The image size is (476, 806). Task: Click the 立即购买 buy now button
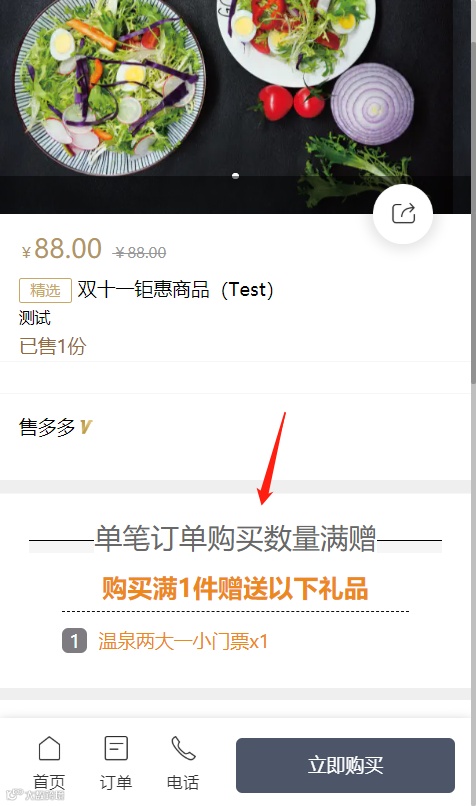point(345,765)
